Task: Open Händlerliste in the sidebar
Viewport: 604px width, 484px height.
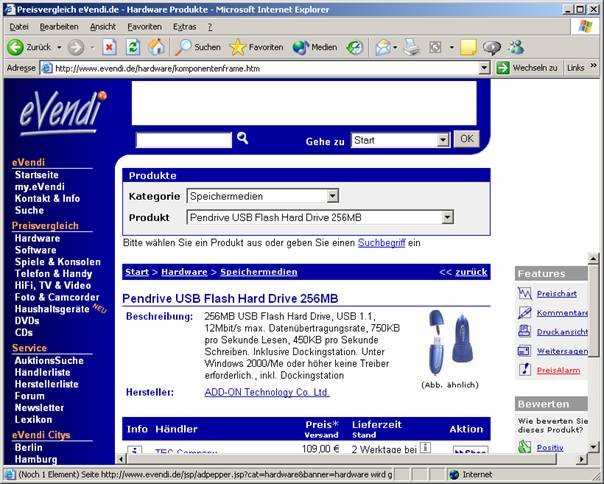Action: [x=42, y=373]
